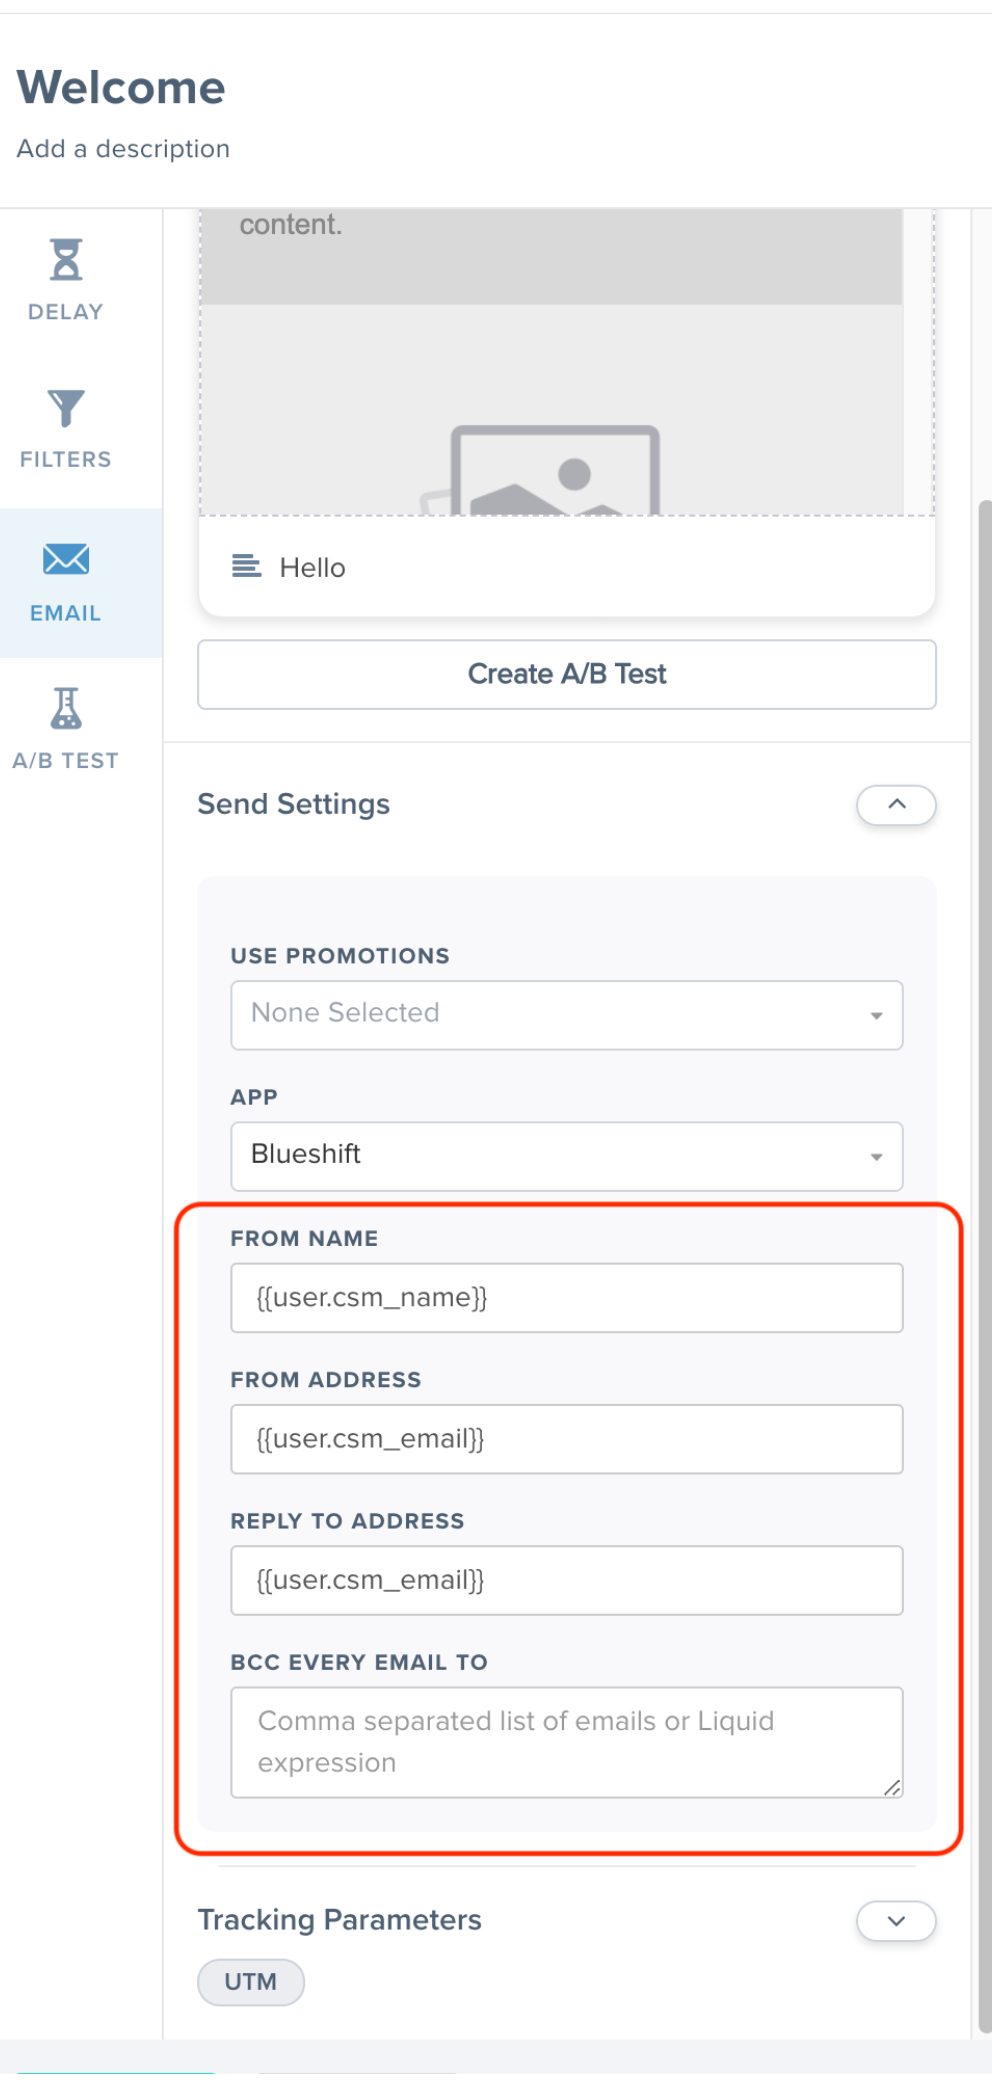992x2083 pixels.
Task: Click the DELAY label in sidebar
Action: [66, 312]
